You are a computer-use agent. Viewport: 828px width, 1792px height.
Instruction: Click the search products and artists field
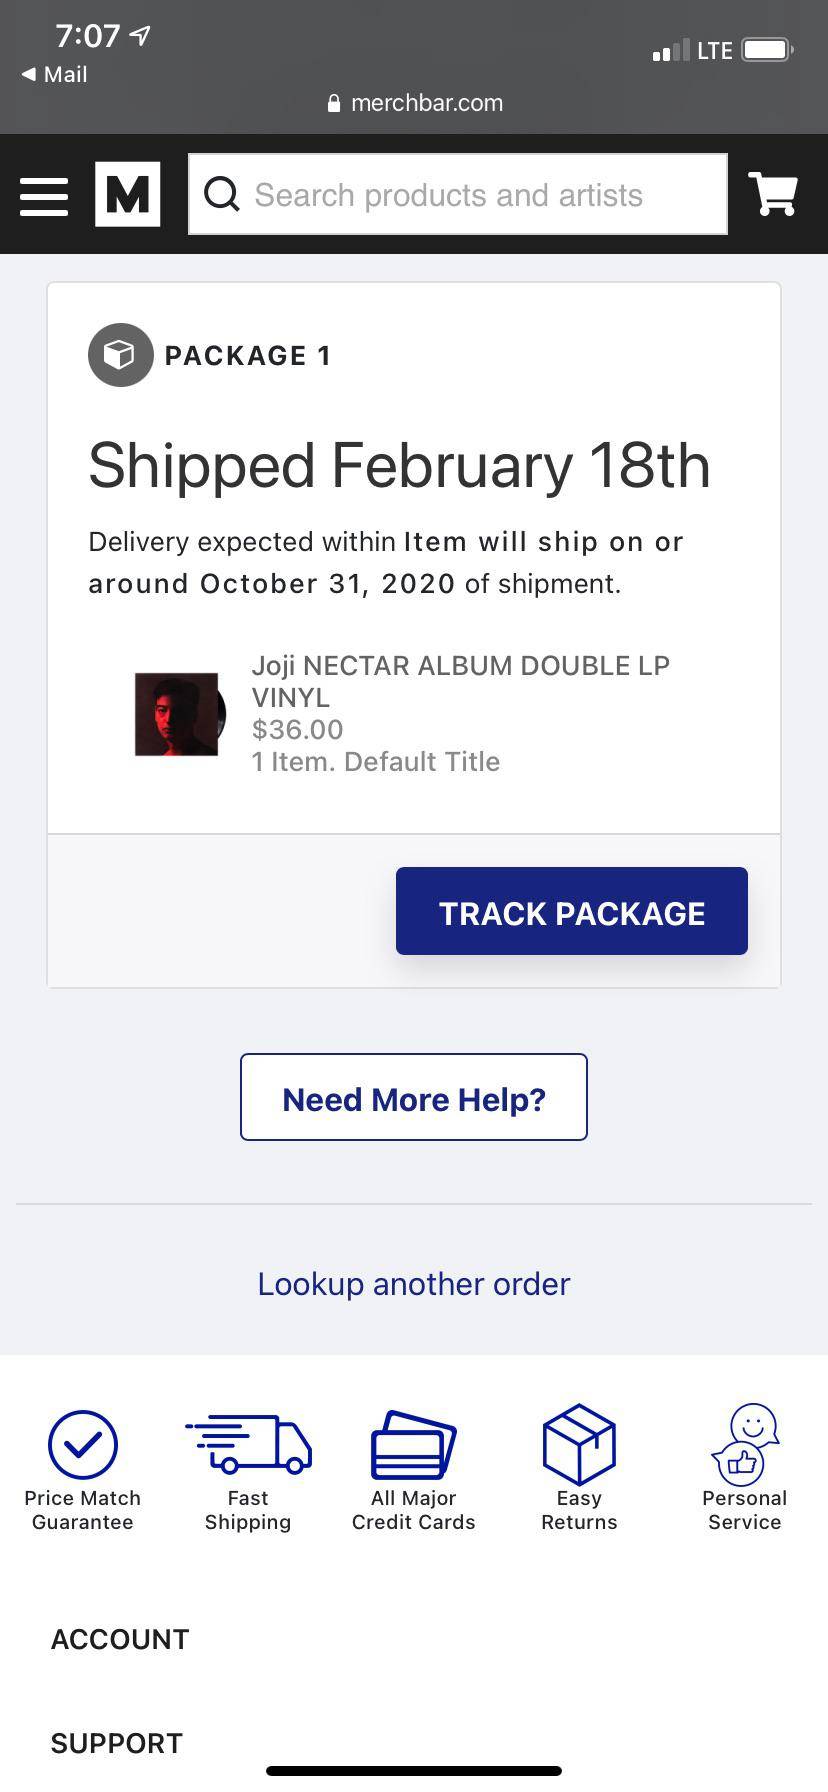pyautogui.click(x=470, y=194)
